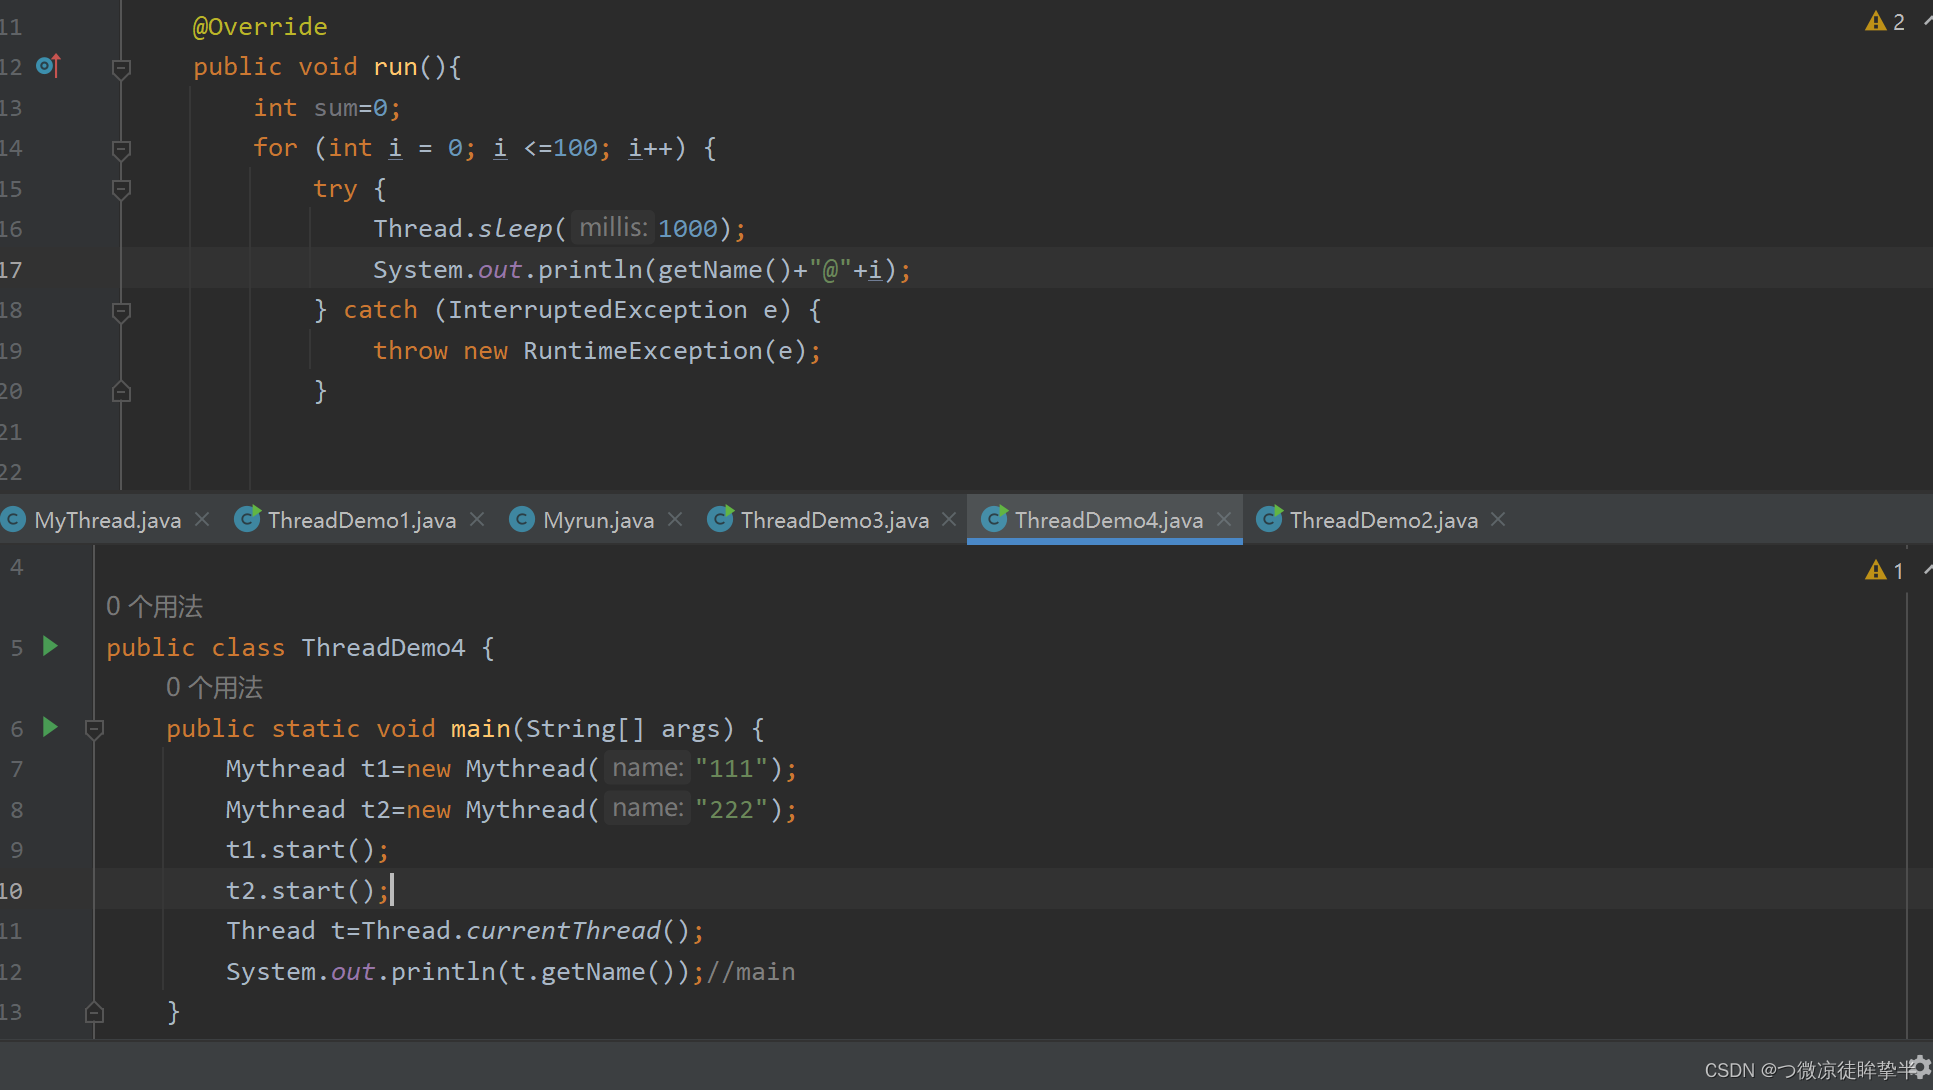The width and height of the screenshot is (1933, 1090).
Task: Switch to the ThreadDemo3.java tab
Action: click(835, 520)
